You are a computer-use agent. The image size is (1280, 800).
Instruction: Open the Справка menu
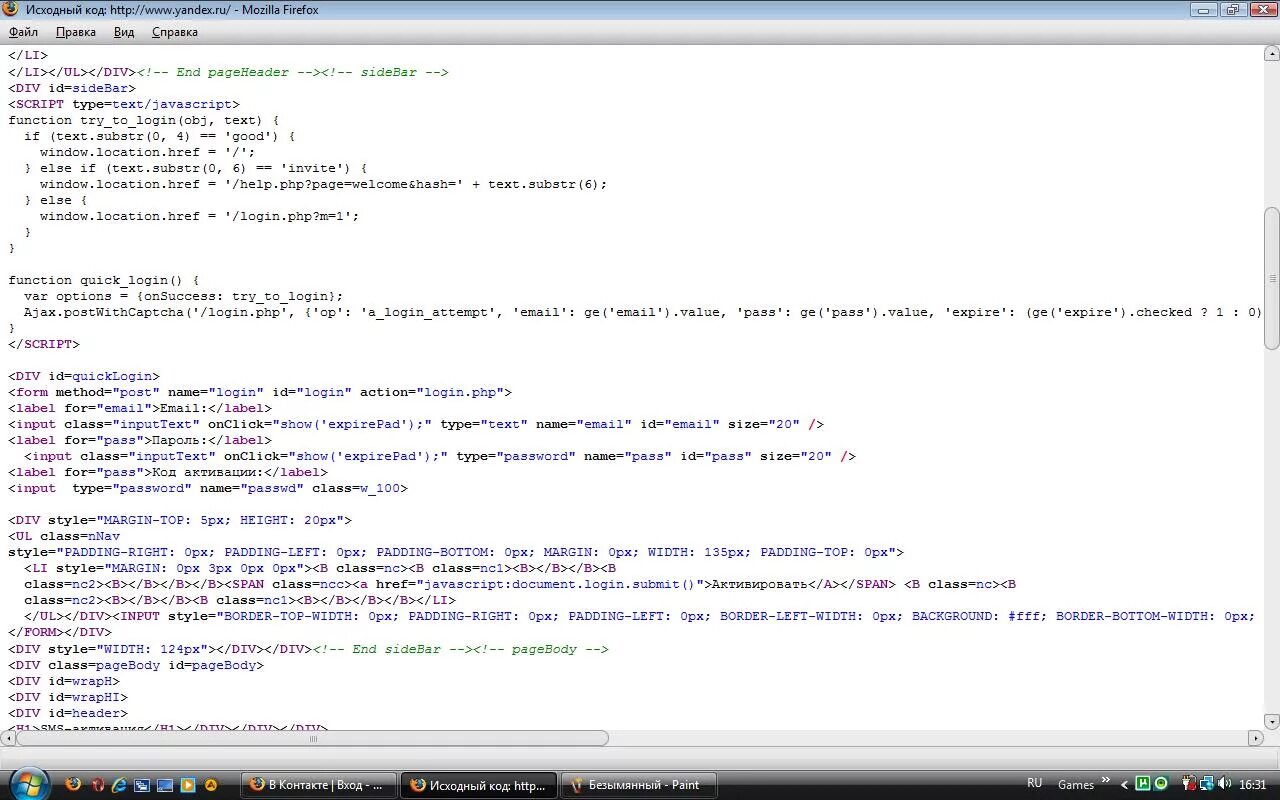click(x=175, y=32)
